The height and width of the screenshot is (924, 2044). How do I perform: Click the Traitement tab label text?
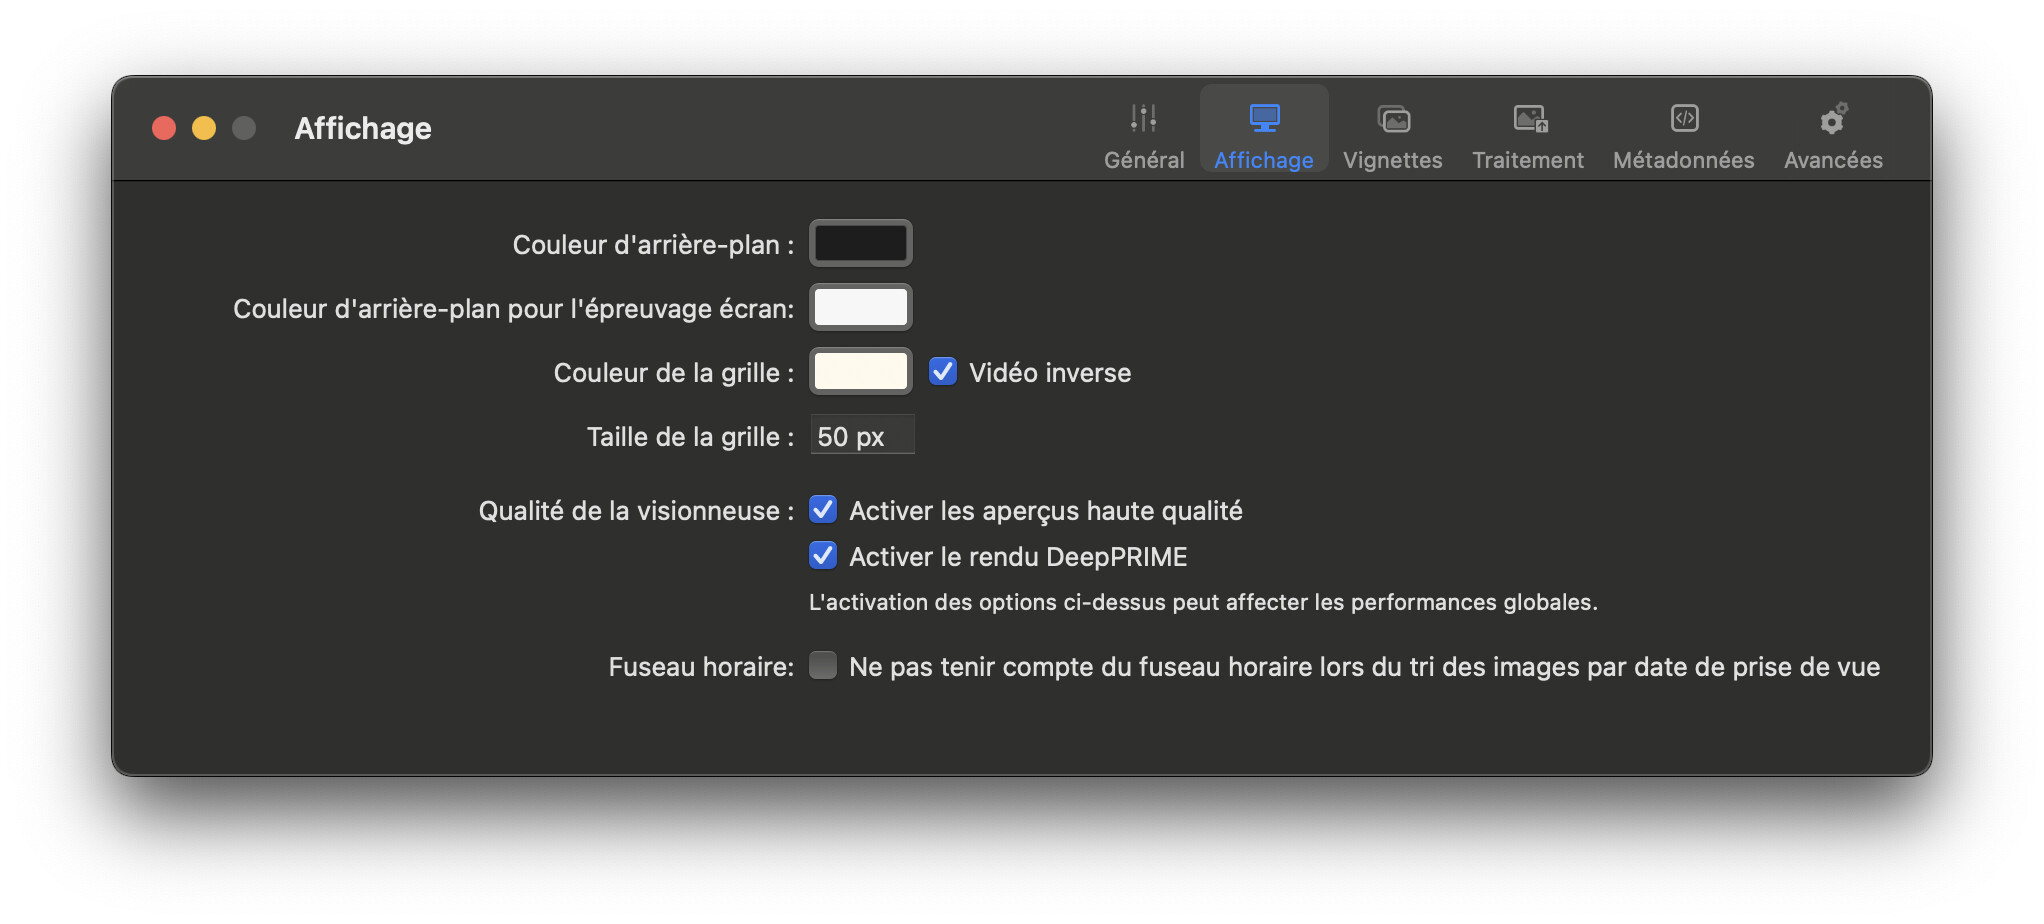(x=1528, y=160)
